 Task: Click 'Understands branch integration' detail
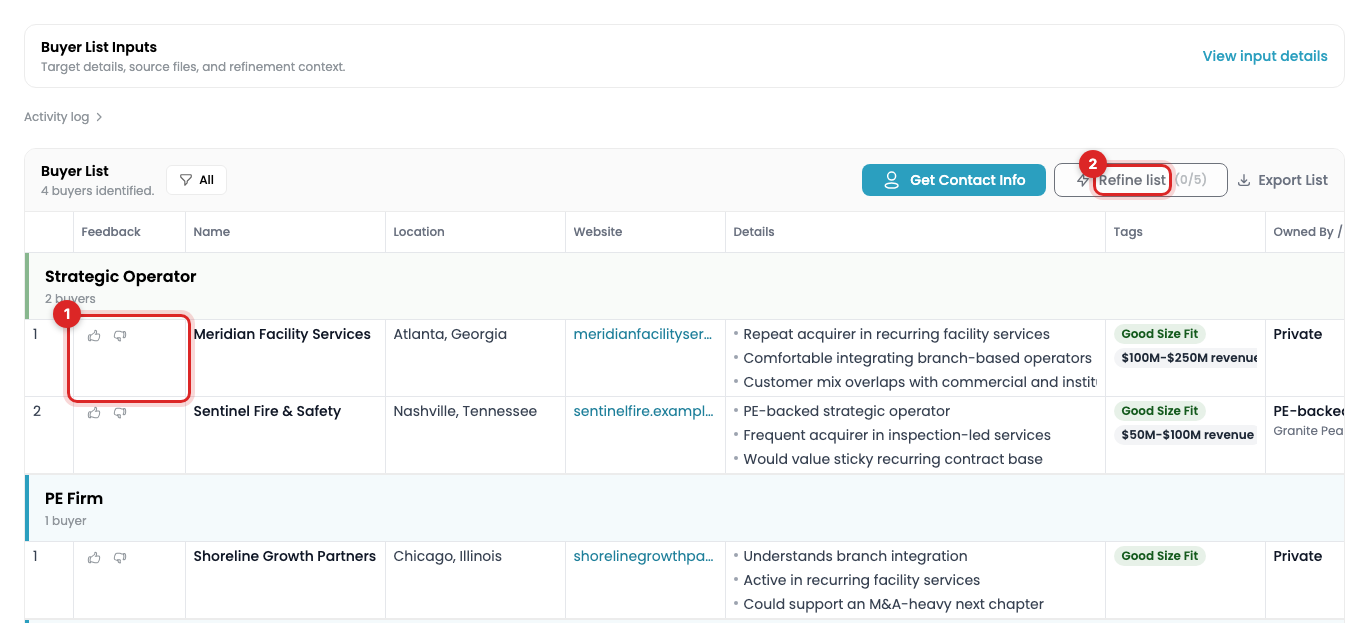[855, 556]
